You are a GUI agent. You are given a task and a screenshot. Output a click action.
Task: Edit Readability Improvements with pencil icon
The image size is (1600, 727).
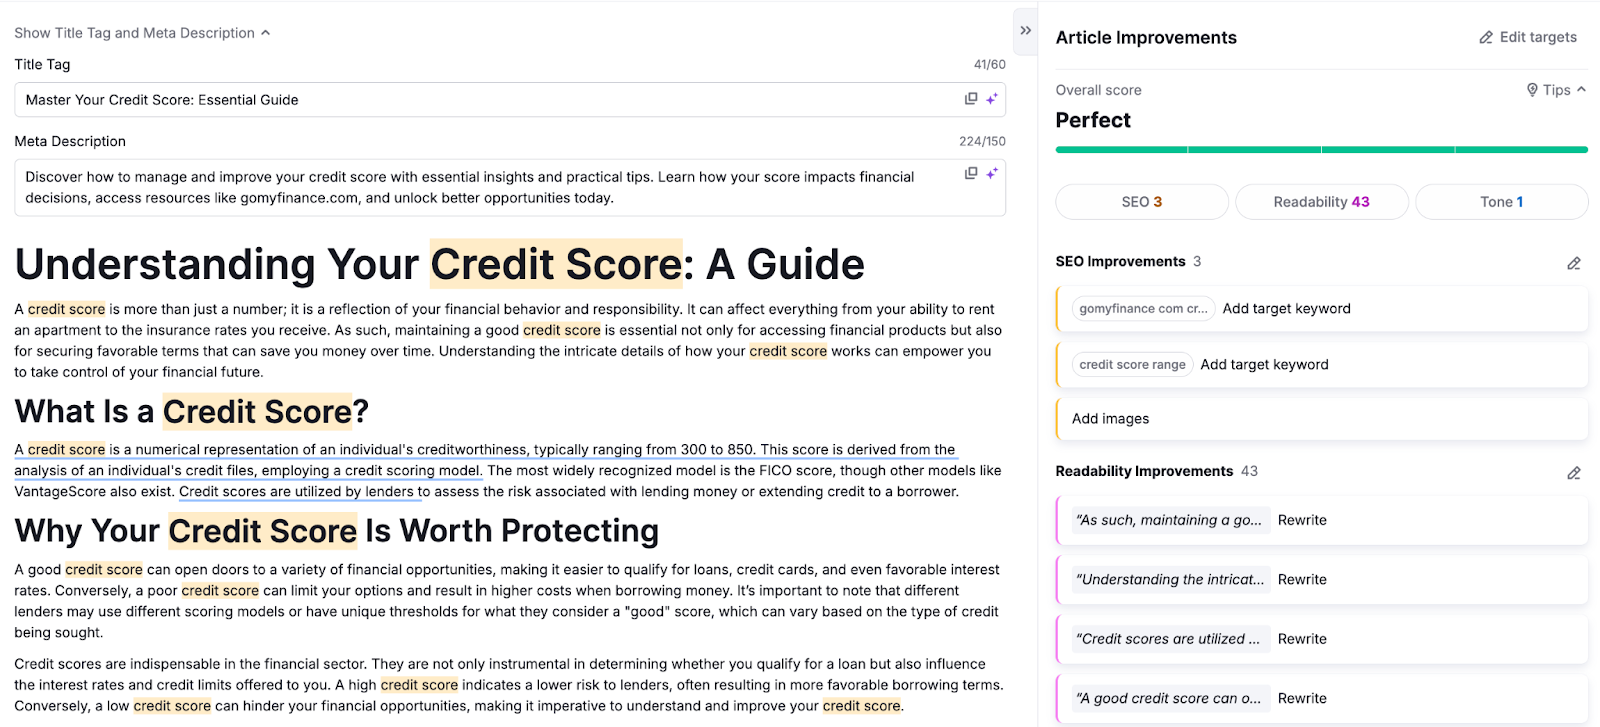tap(1573, 473)
